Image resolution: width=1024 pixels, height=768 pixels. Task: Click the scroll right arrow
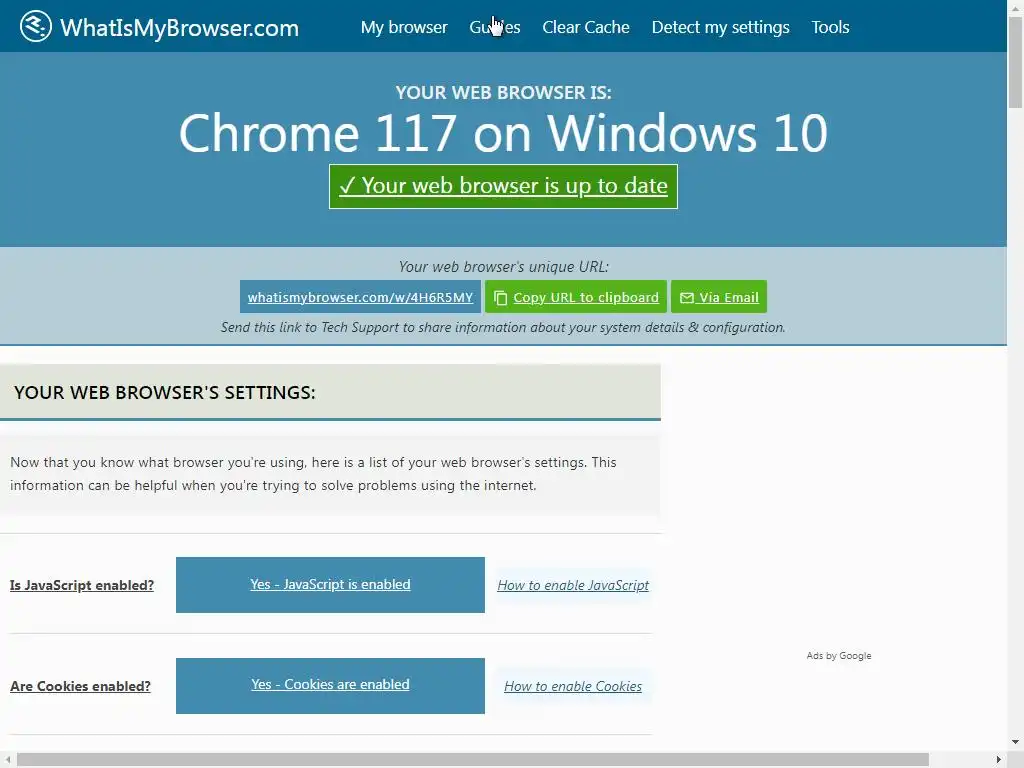coord(999,760)
